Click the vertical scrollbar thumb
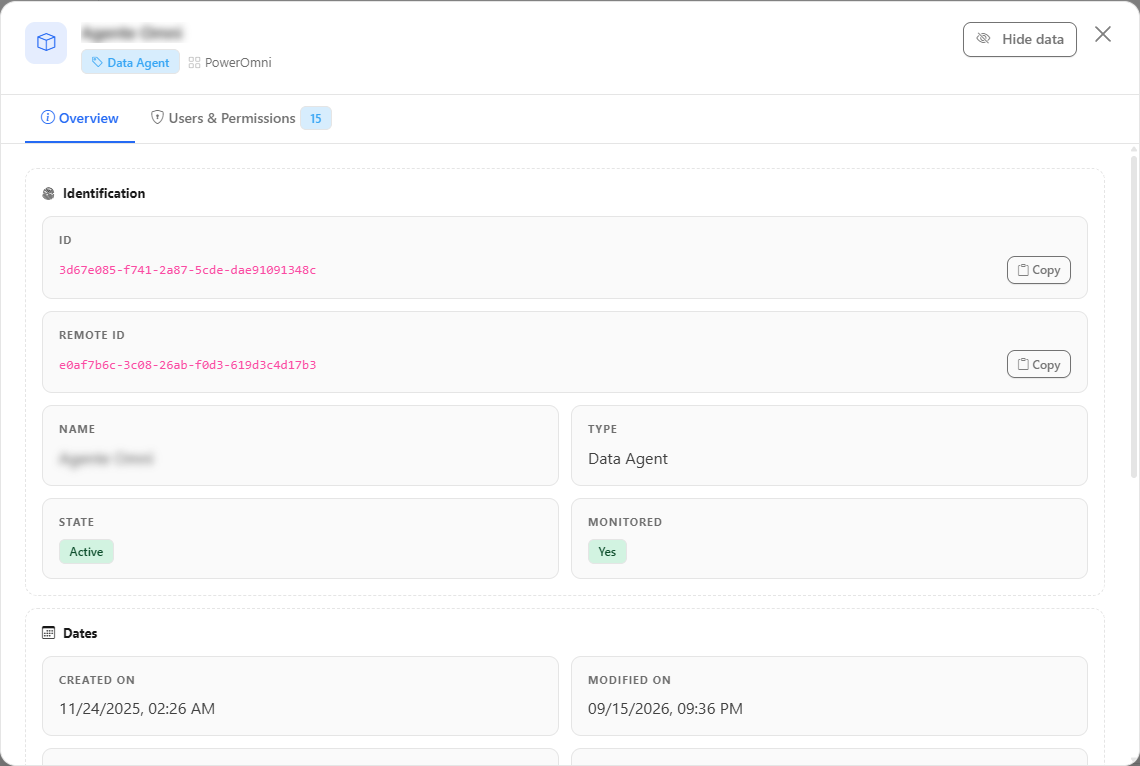The width and height of the screenshot is (1140, 766). point(1133,316)
